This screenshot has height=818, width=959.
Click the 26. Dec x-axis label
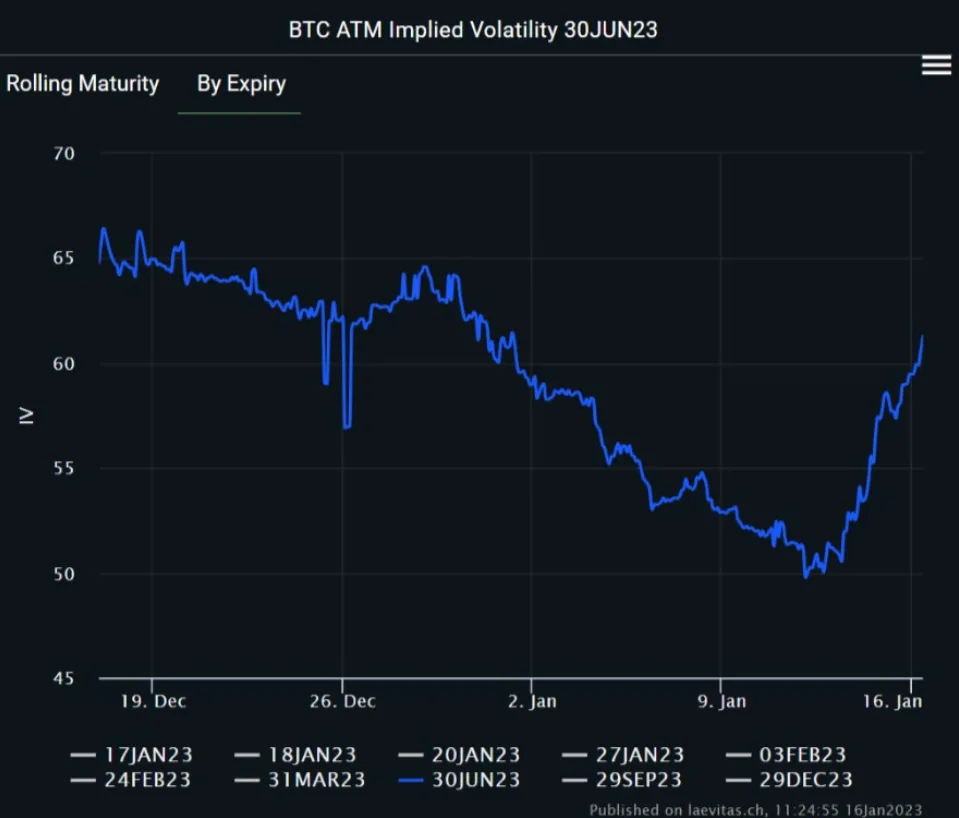(x=342, y=701)
